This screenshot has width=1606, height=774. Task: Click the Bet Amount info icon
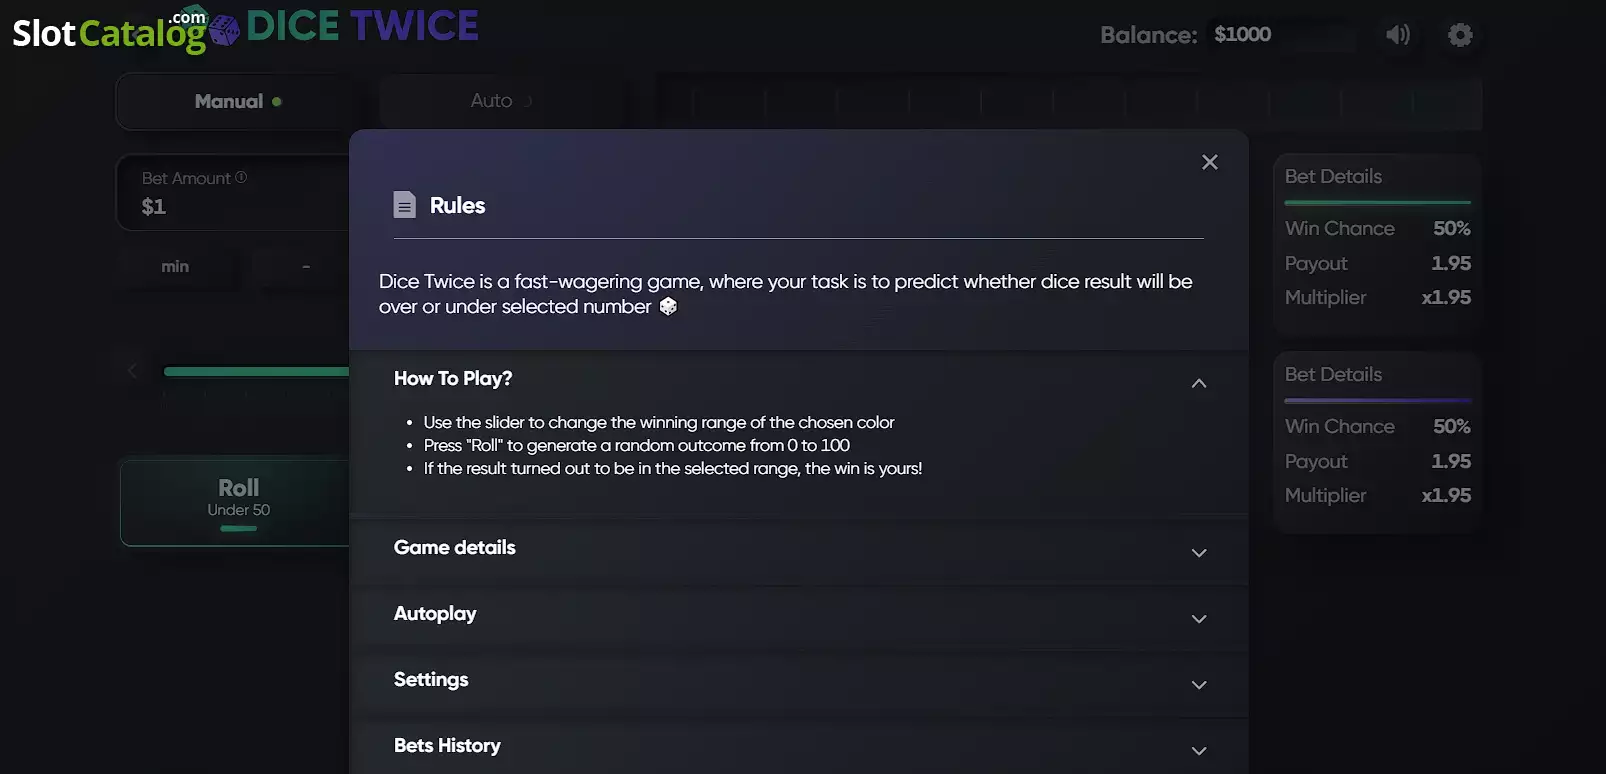(x=241, y=177)
